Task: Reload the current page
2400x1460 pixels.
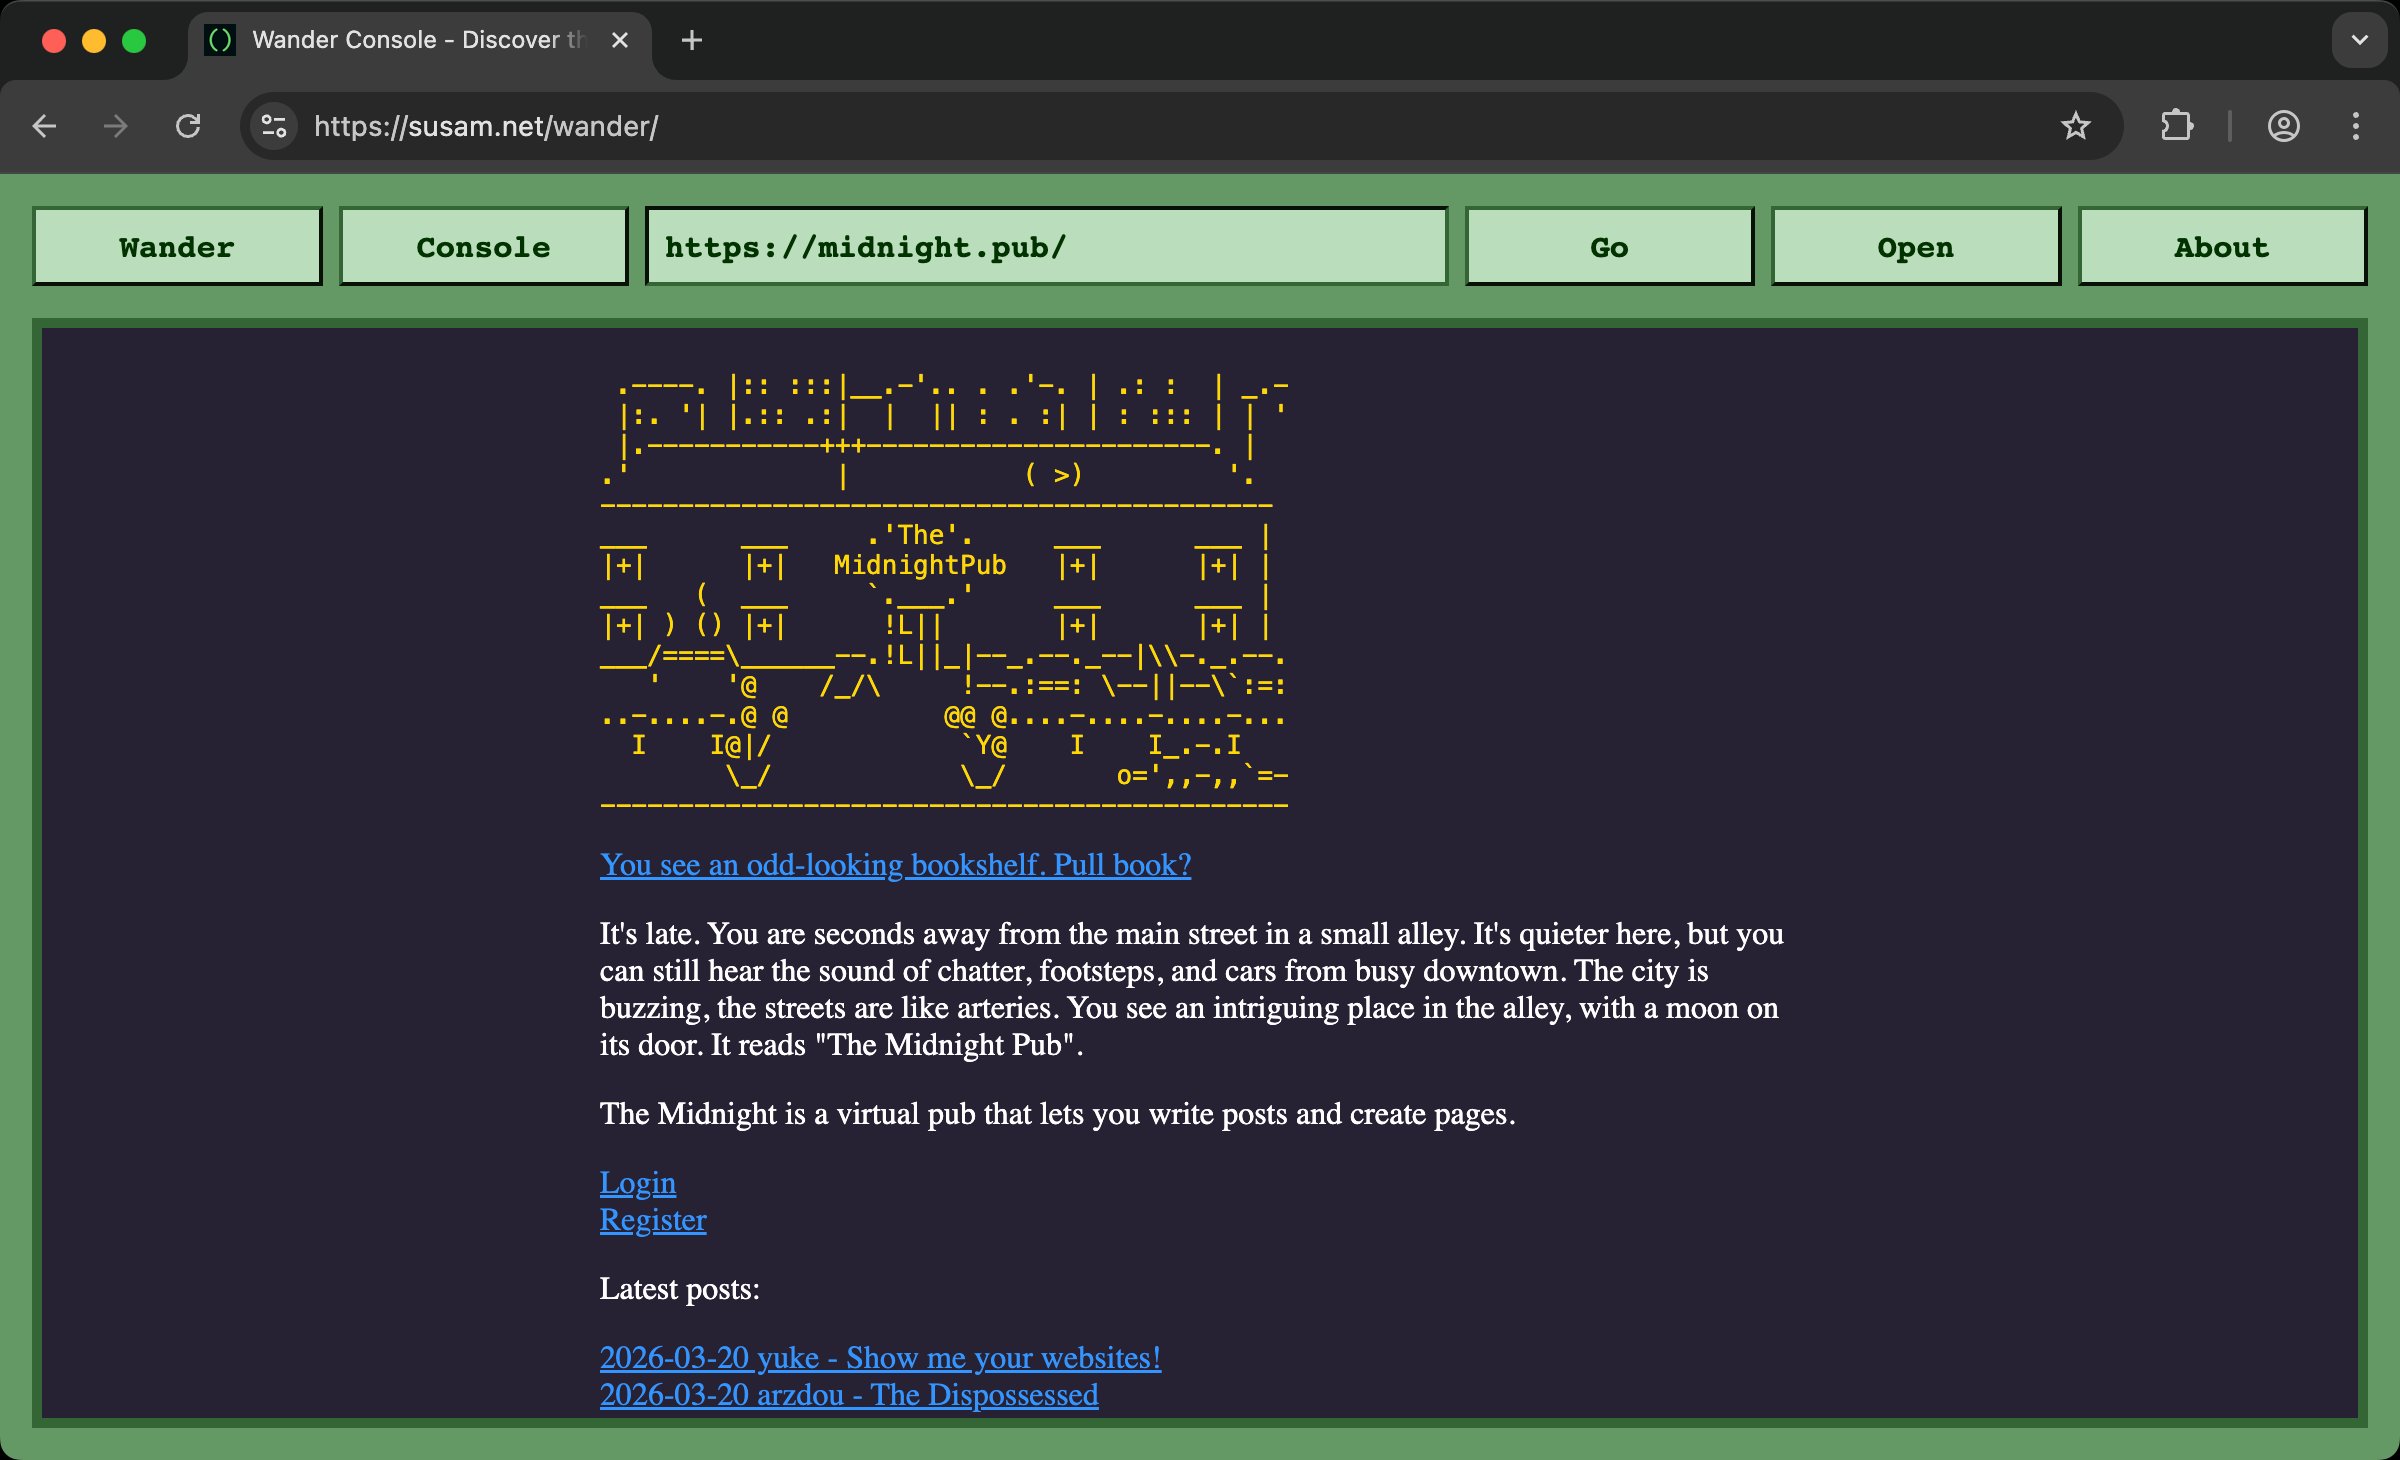Action: 188,126
